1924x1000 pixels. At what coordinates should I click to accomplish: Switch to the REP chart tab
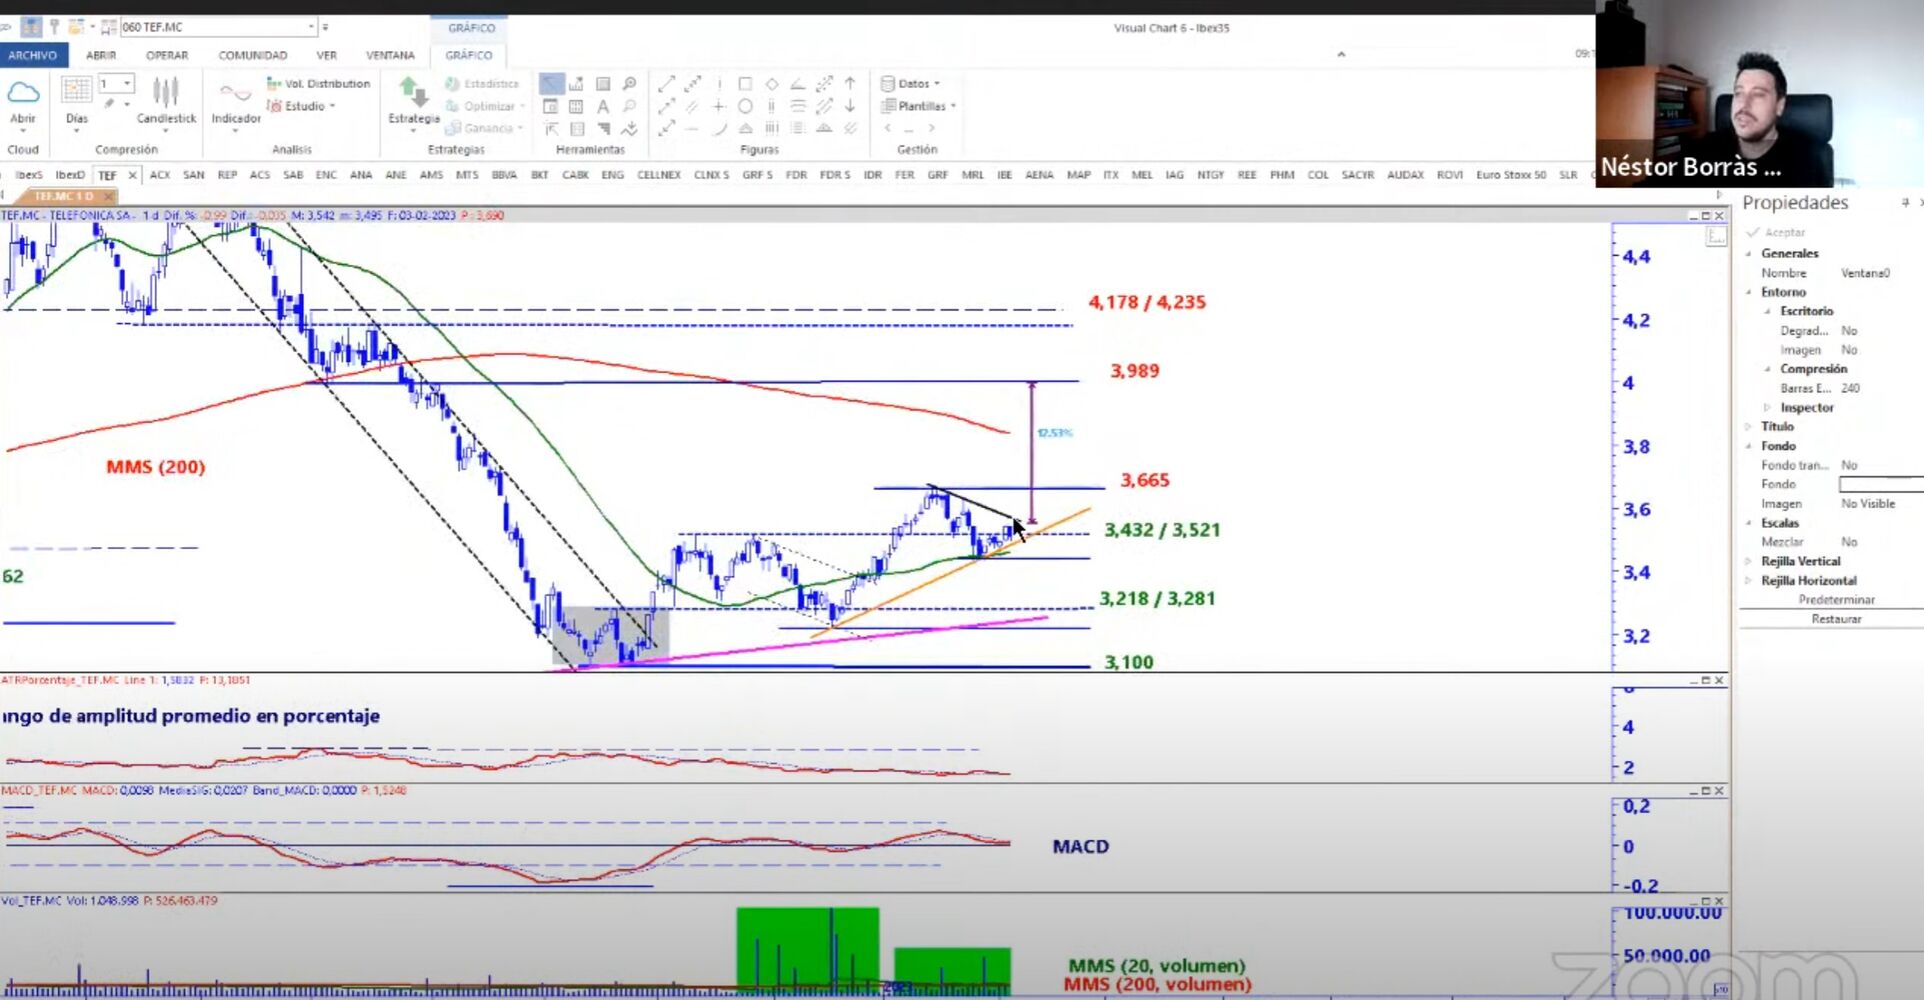coord(227,175)
